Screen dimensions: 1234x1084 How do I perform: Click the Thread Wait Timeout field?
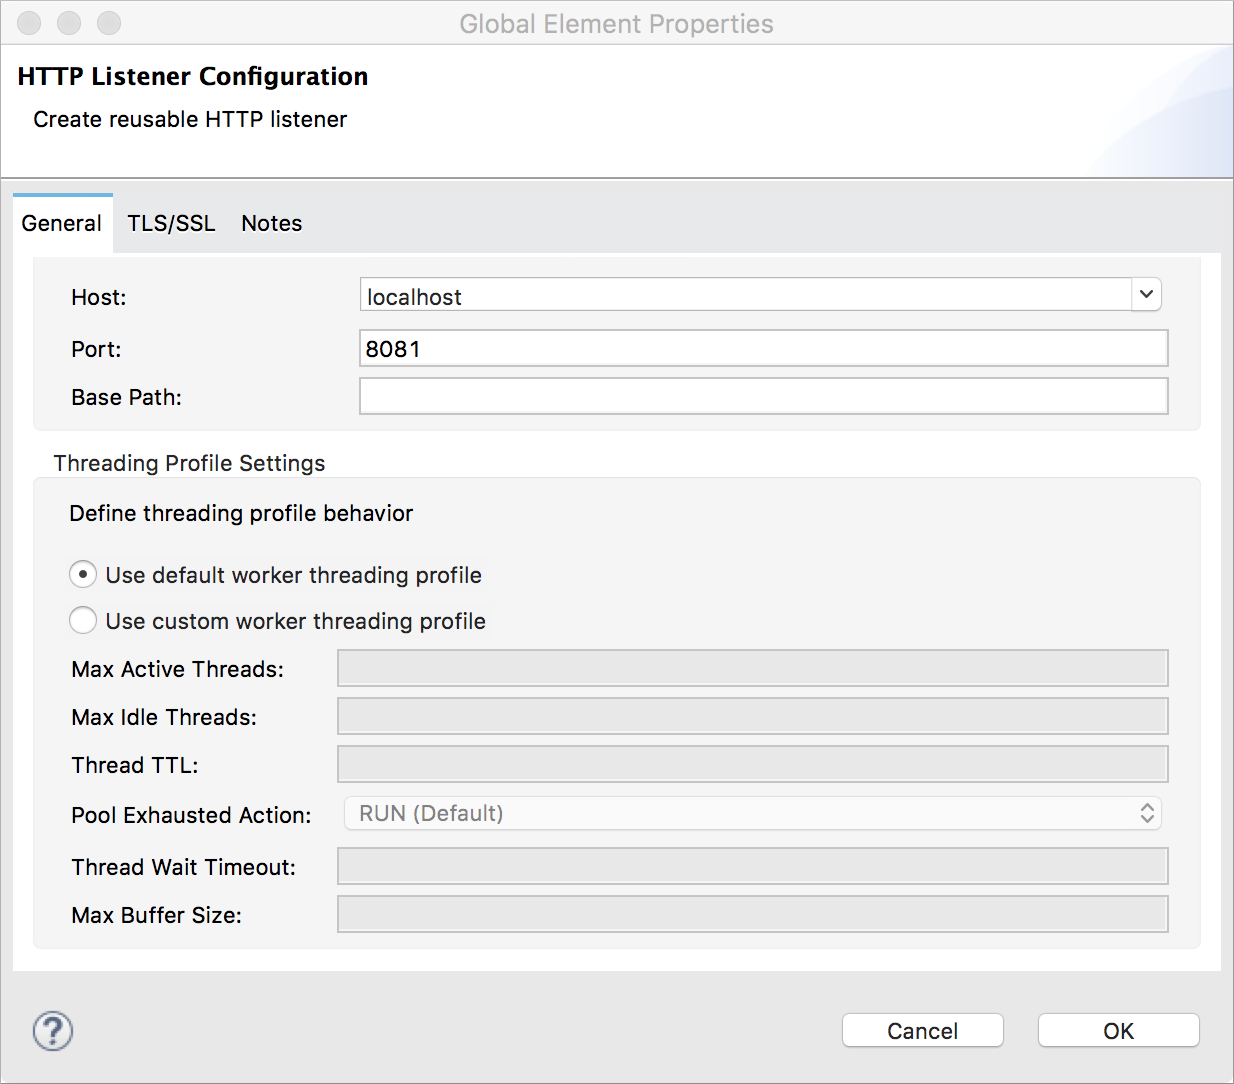click(752, 867)
